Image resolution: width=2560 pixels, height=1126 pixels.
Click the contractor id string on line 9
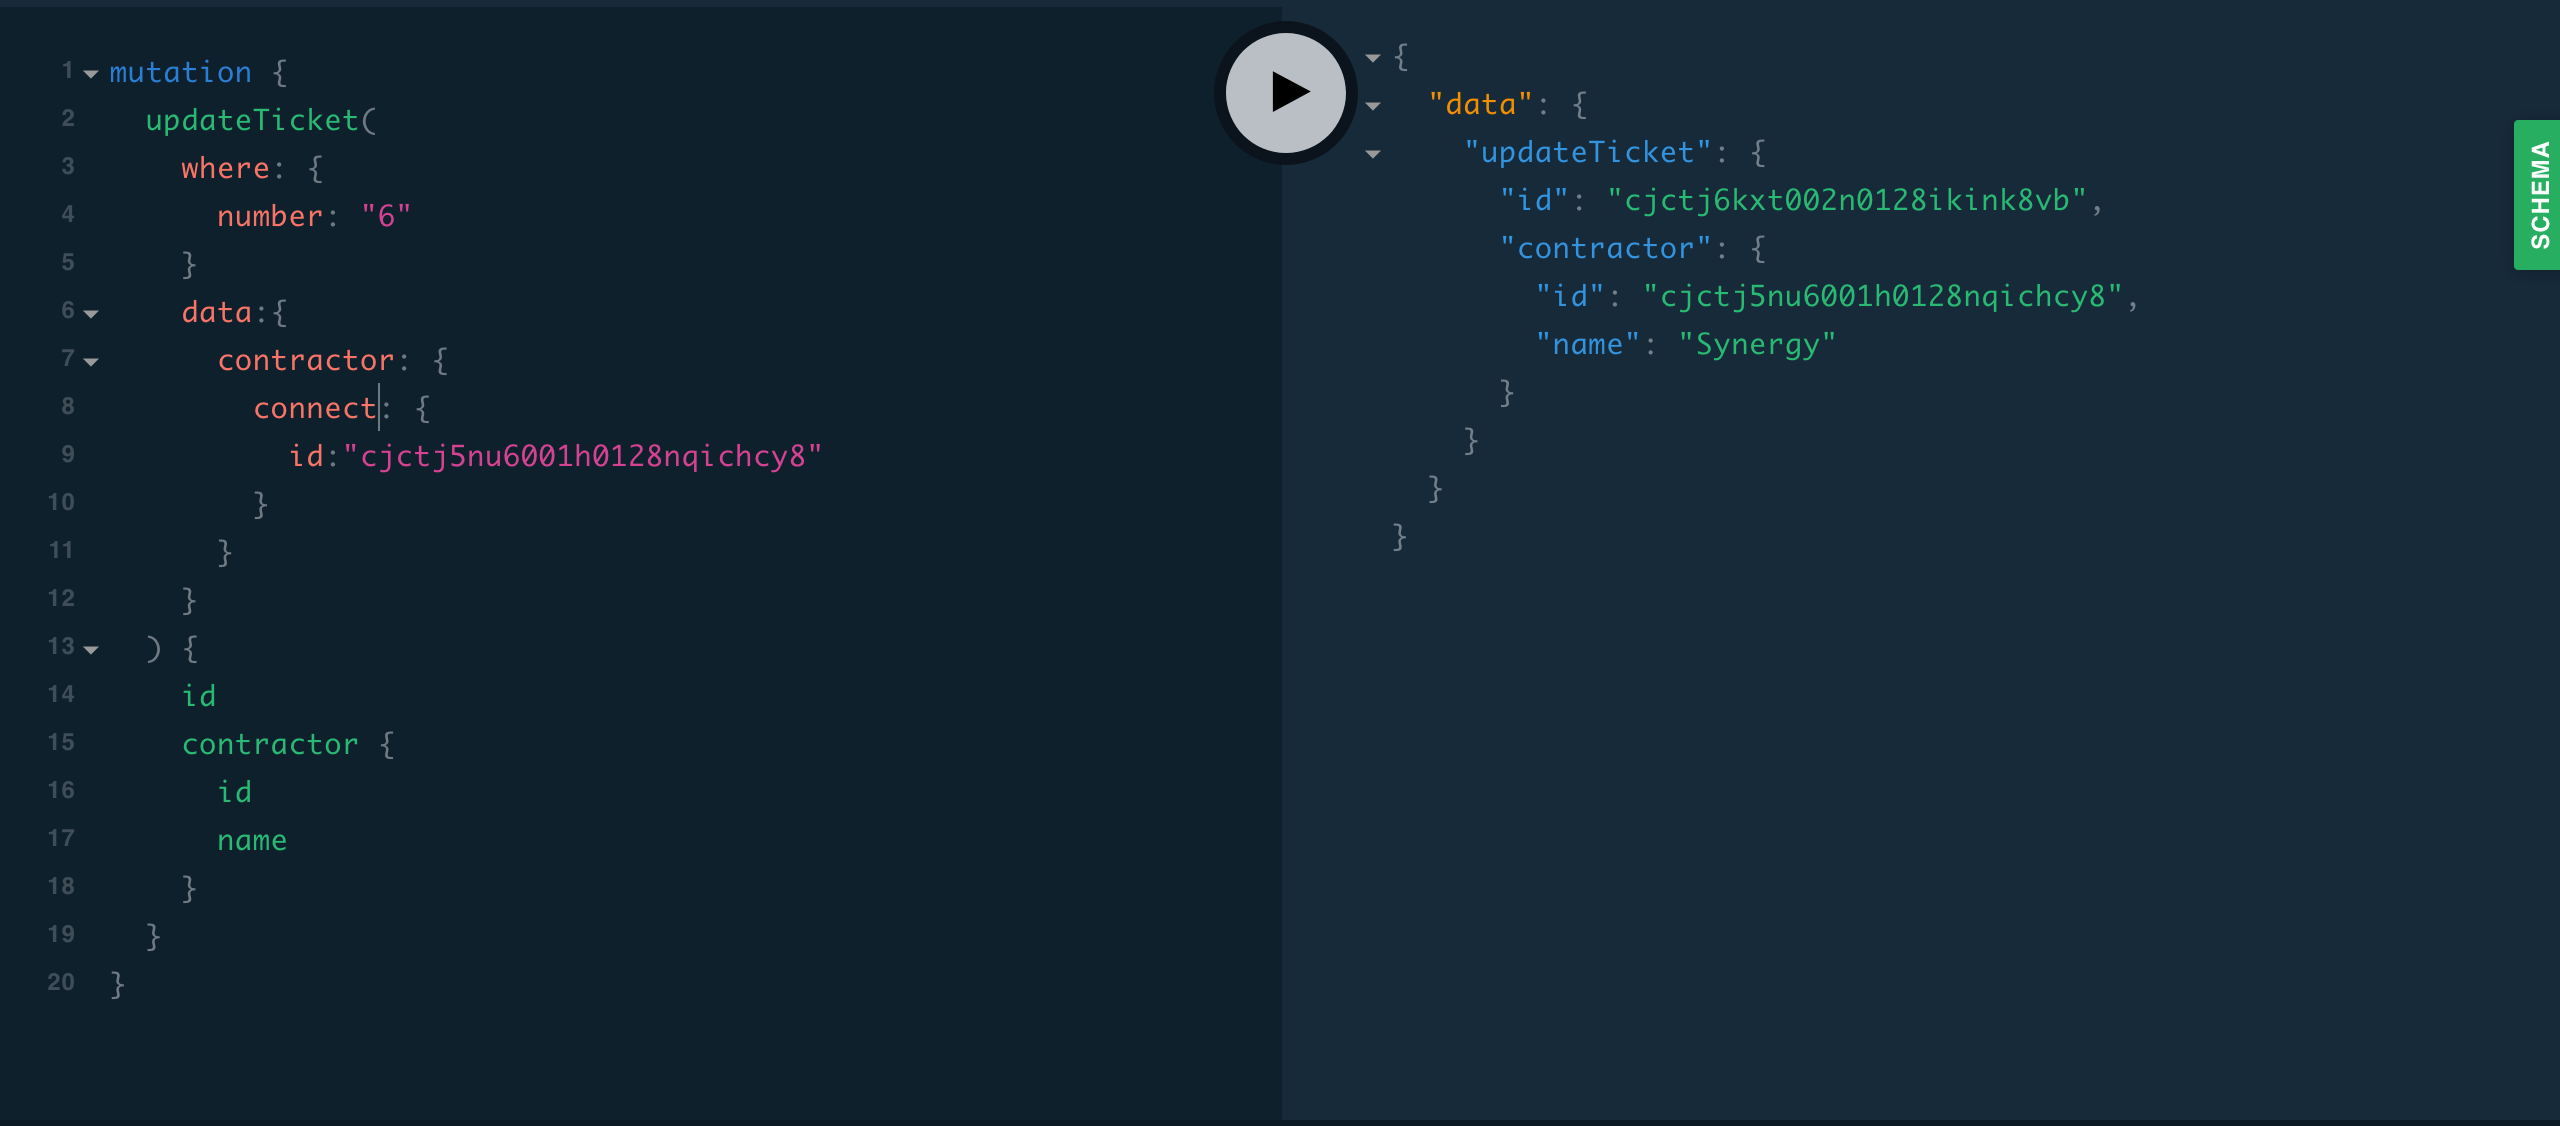tap(582, 457)
